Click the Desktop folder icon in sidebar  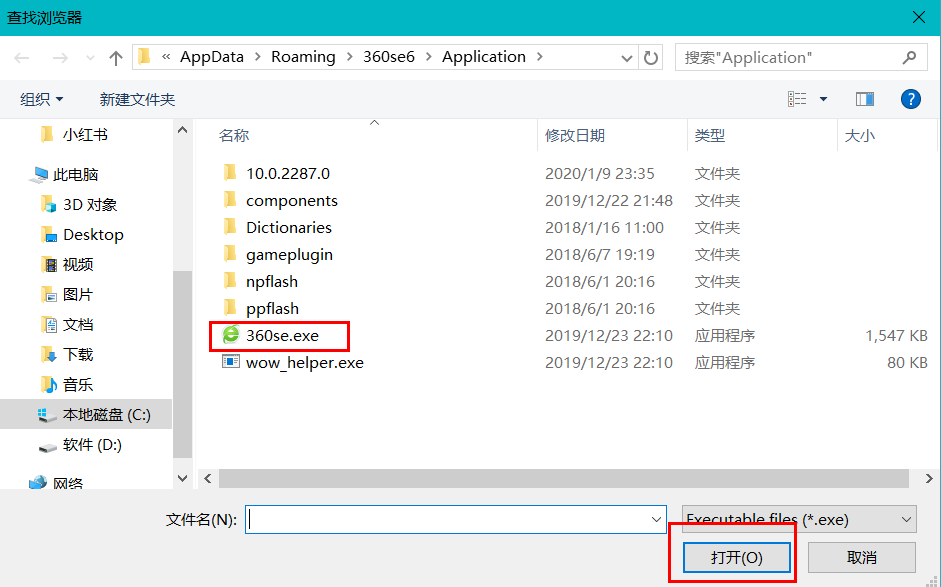(x=49, y=235)
